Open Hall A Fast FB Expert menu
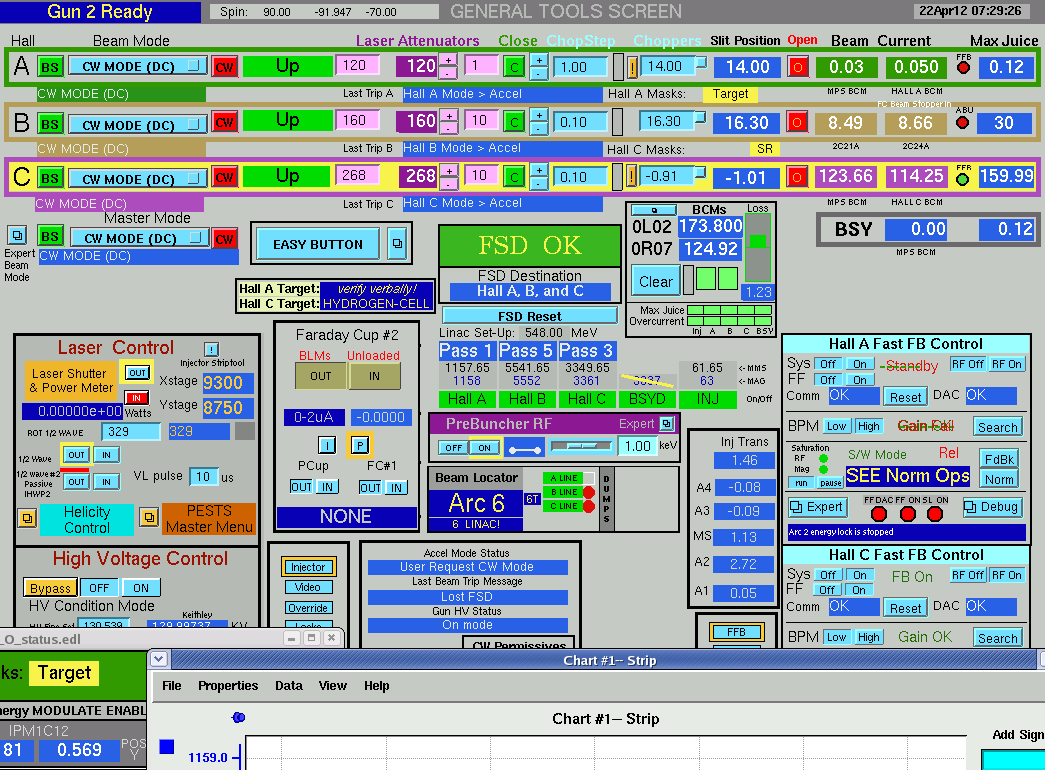This screenshot has width=1045, height=770. pos(817,507)
